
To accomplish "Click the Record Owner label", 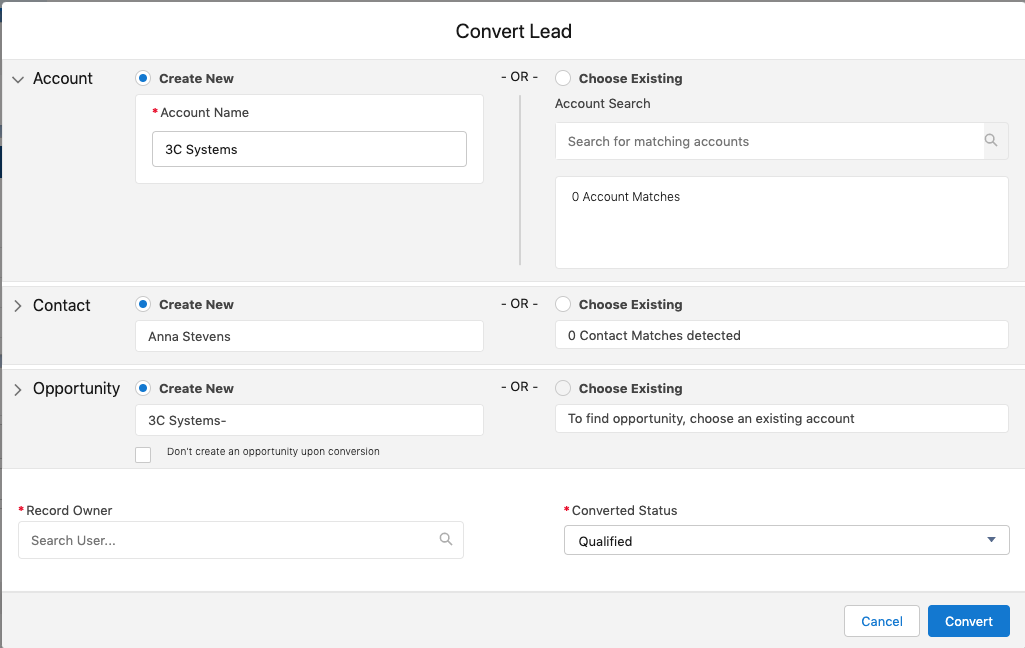I will [x=69, y=511].
